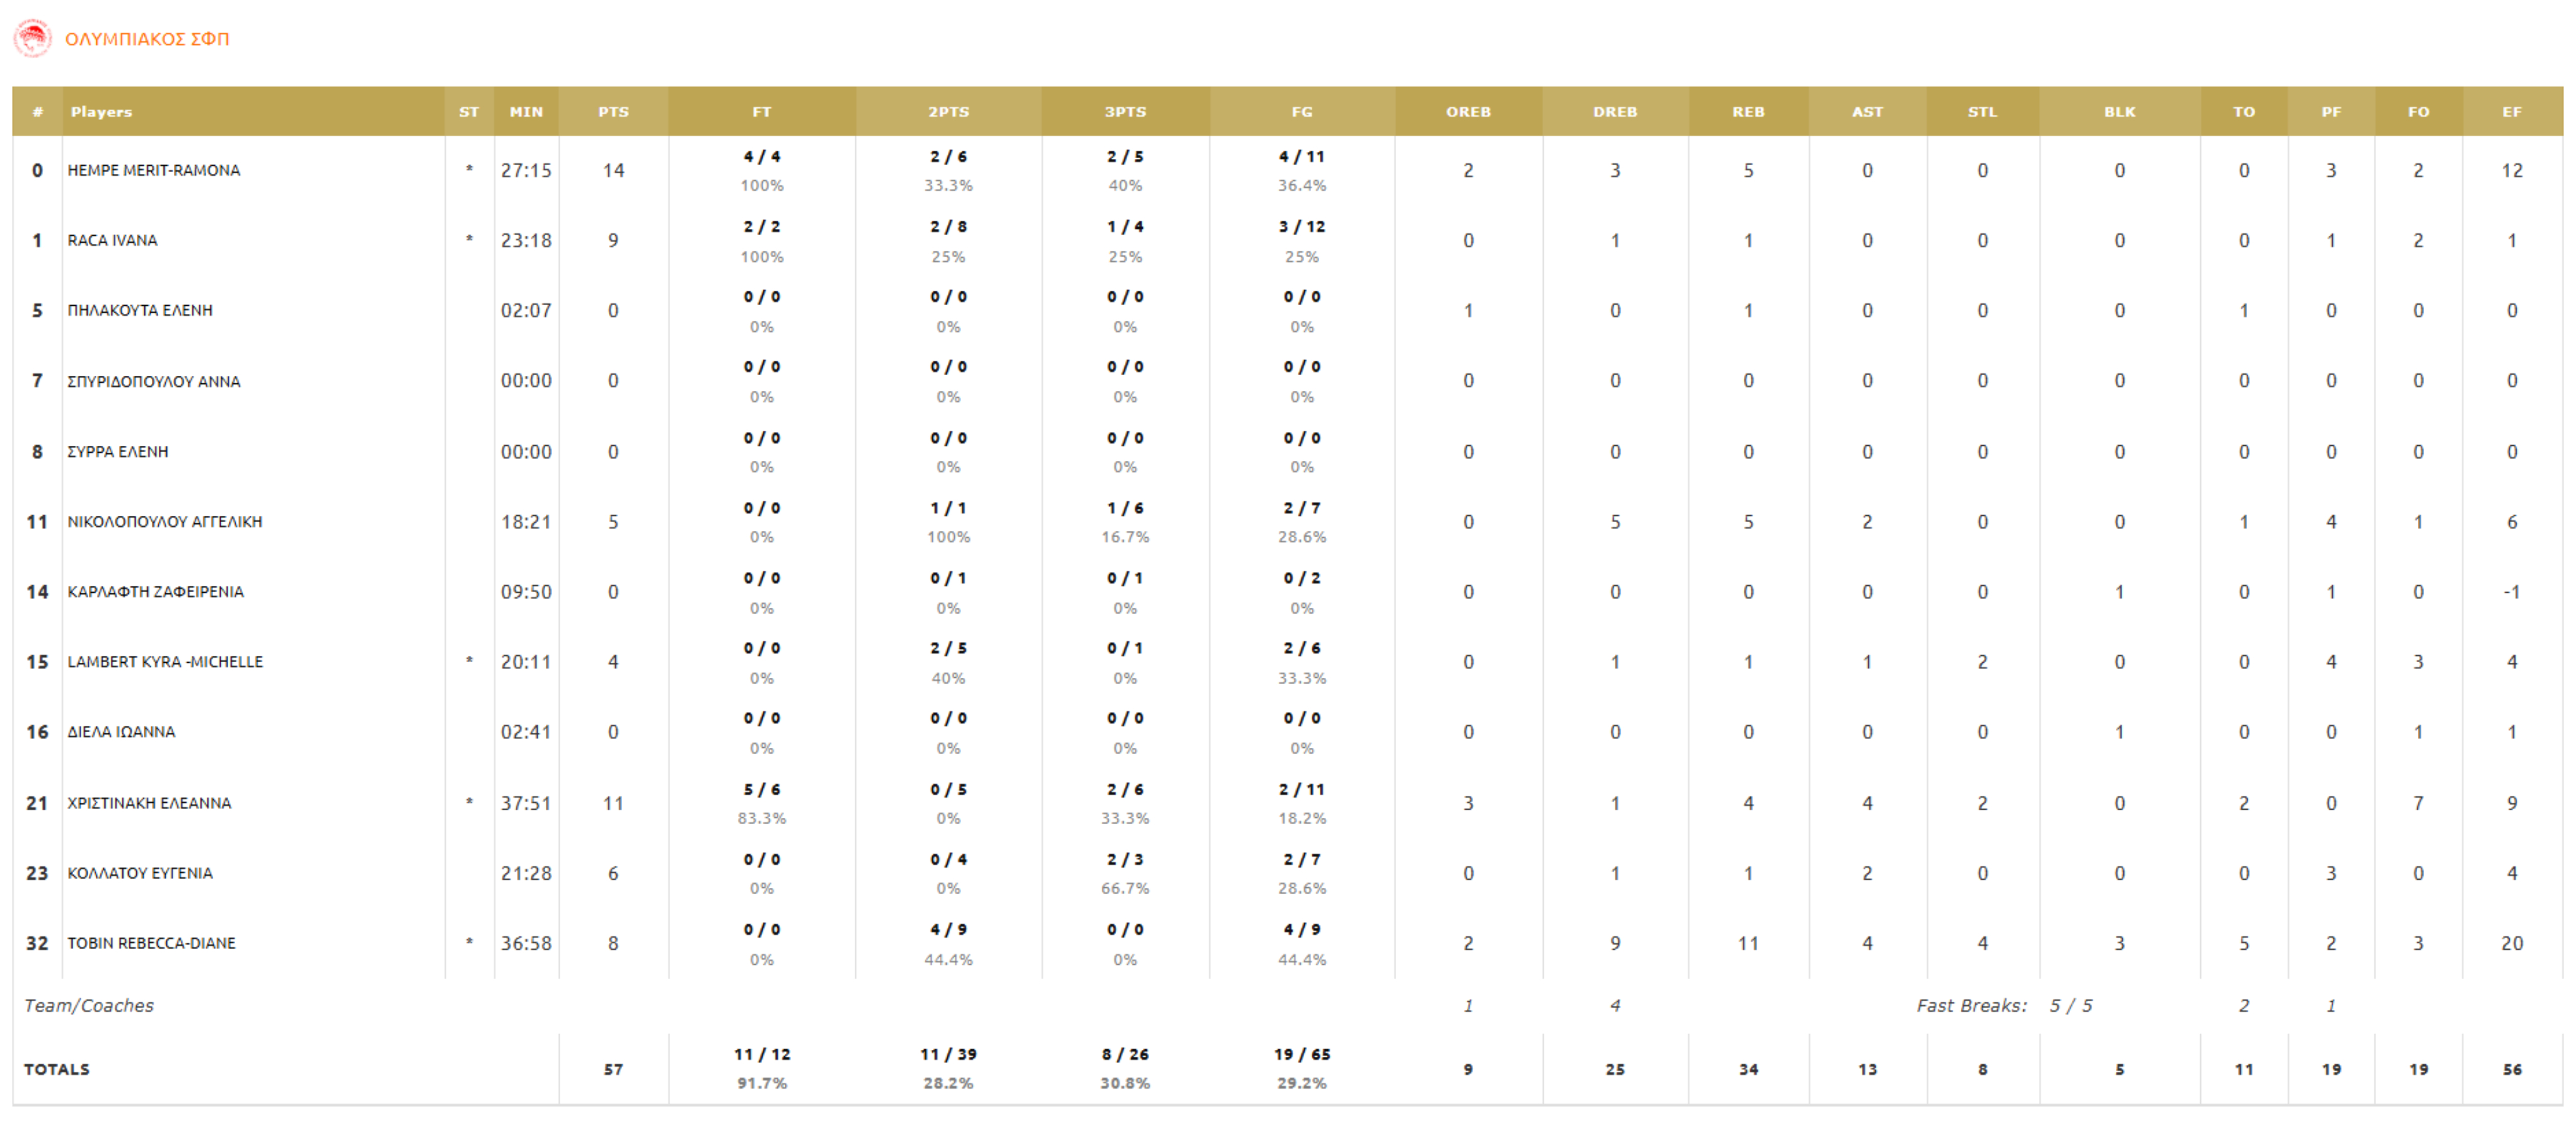The image size is (2576, 1123).
Task: Click the AST column header
Action: tap(1866, 112)
